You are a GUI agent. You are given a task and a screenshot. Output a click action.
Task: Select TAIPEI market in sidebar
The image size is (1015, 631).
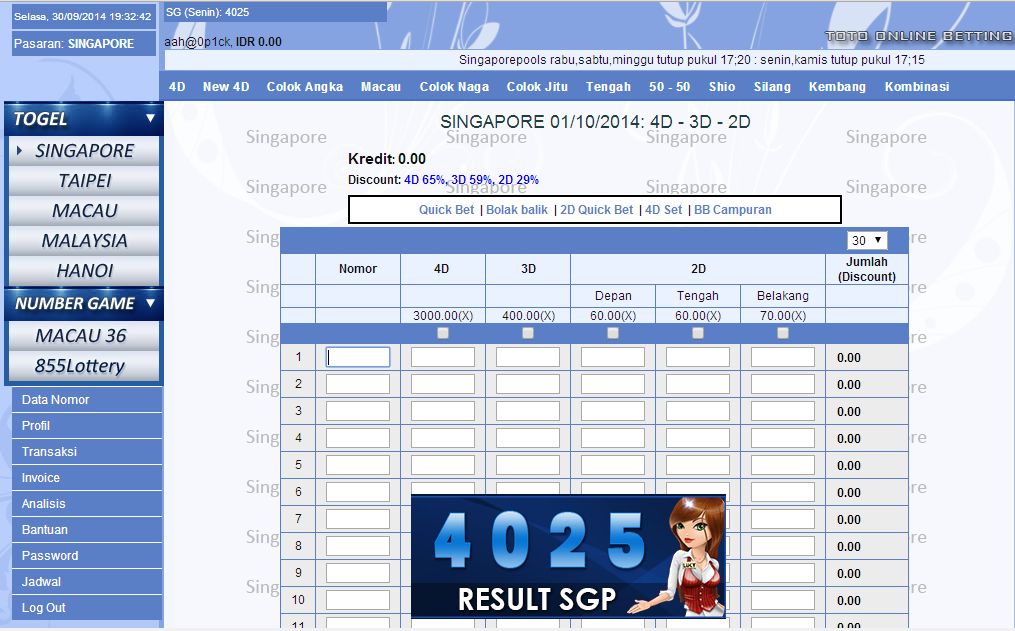tap(84, 181)
